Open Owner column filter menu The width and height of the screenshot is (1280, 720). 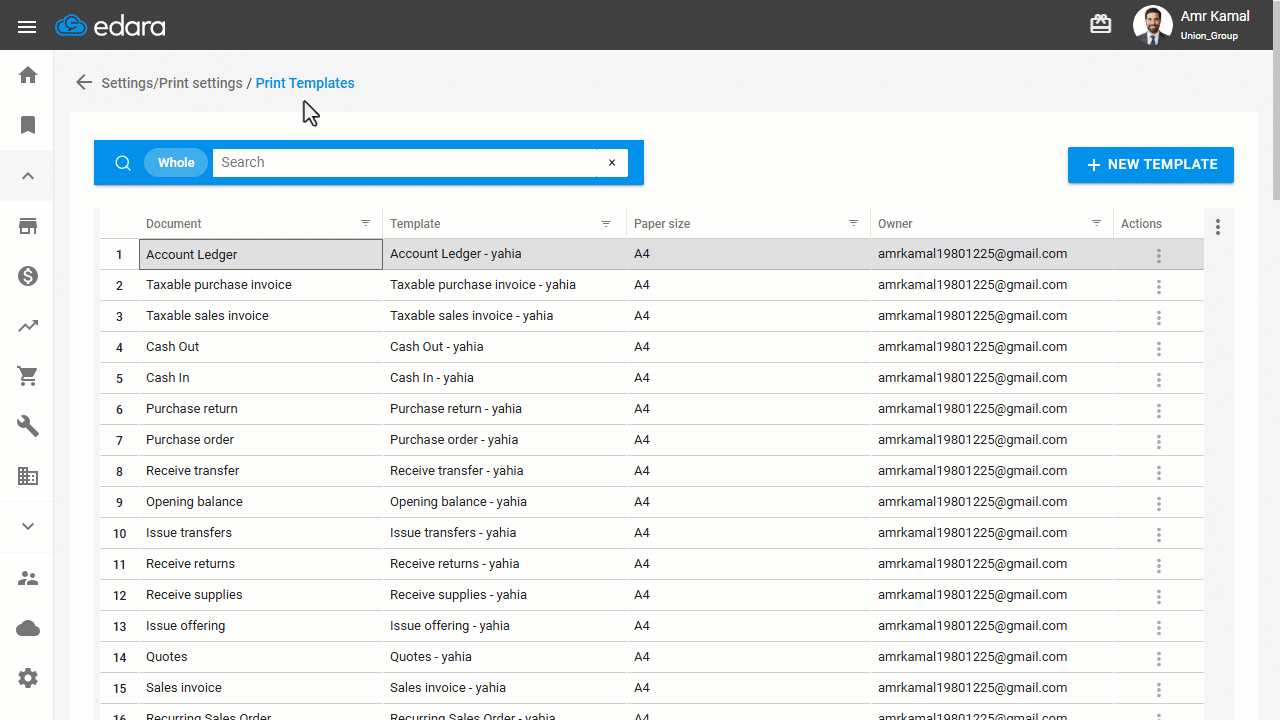[x=1096, y=224]
